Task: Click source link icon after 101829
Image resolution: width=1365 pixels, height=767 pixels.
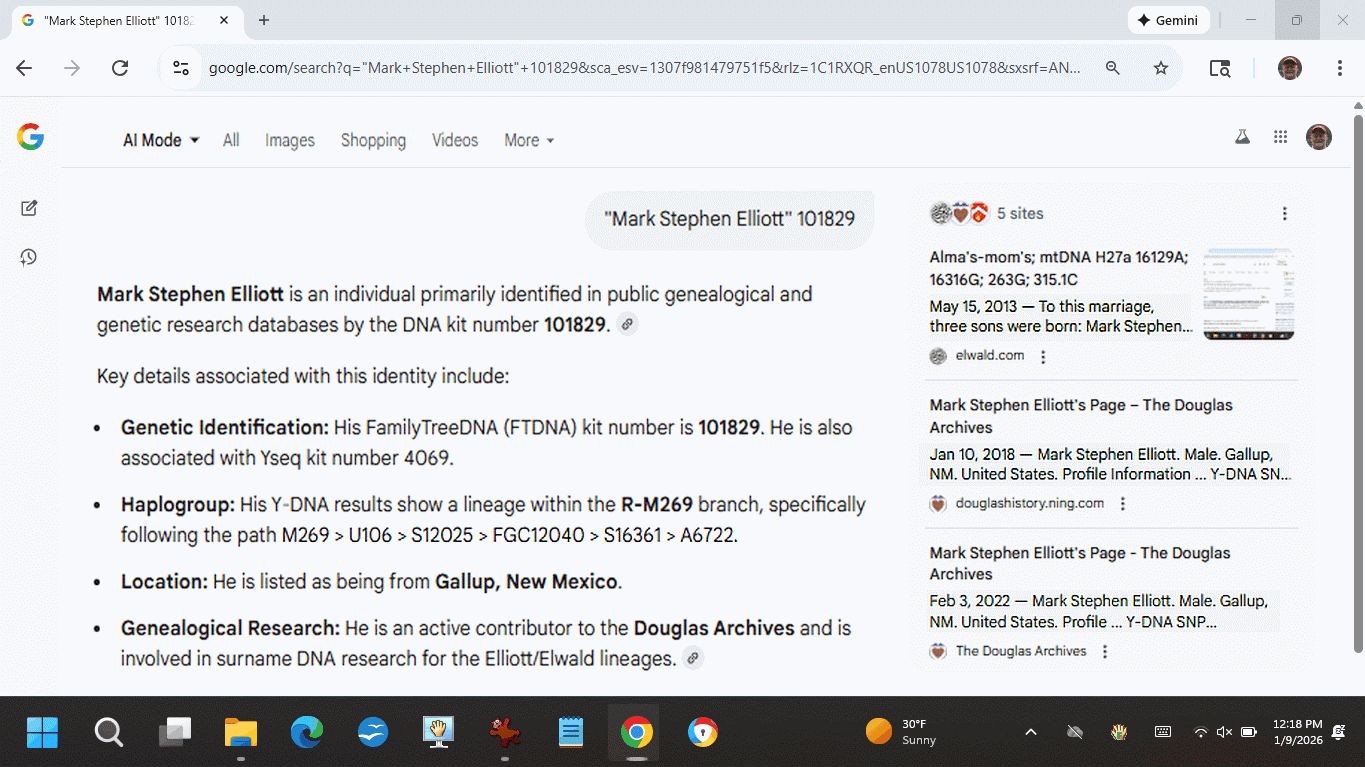Action: [627, 324]
